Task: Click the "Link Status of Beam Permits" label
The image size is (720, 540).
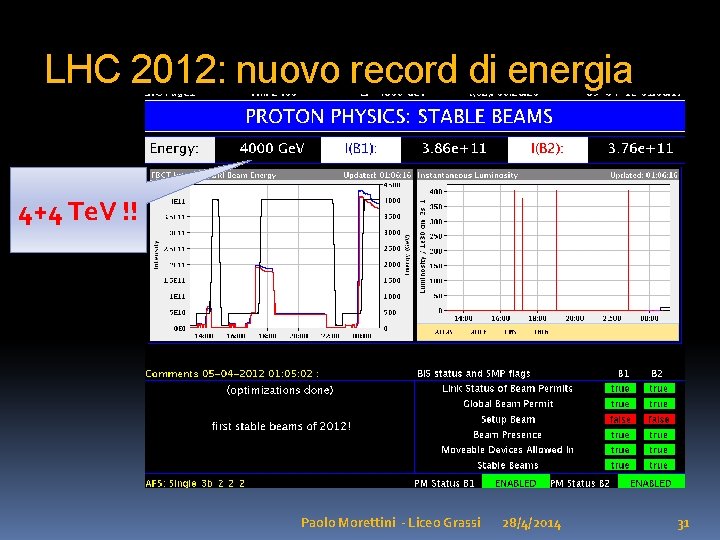Action: [x=507, y=388]
